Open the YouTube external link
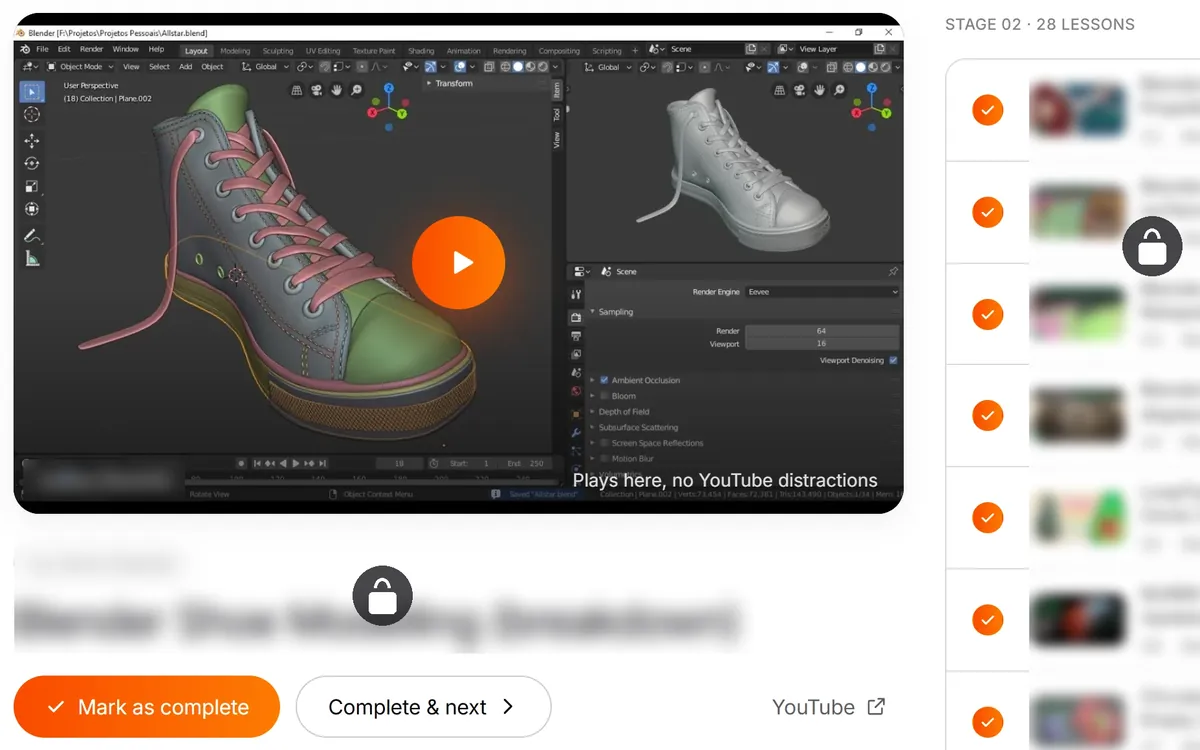Viewport: 1200px width, 750px height. (x=828, y=707)
